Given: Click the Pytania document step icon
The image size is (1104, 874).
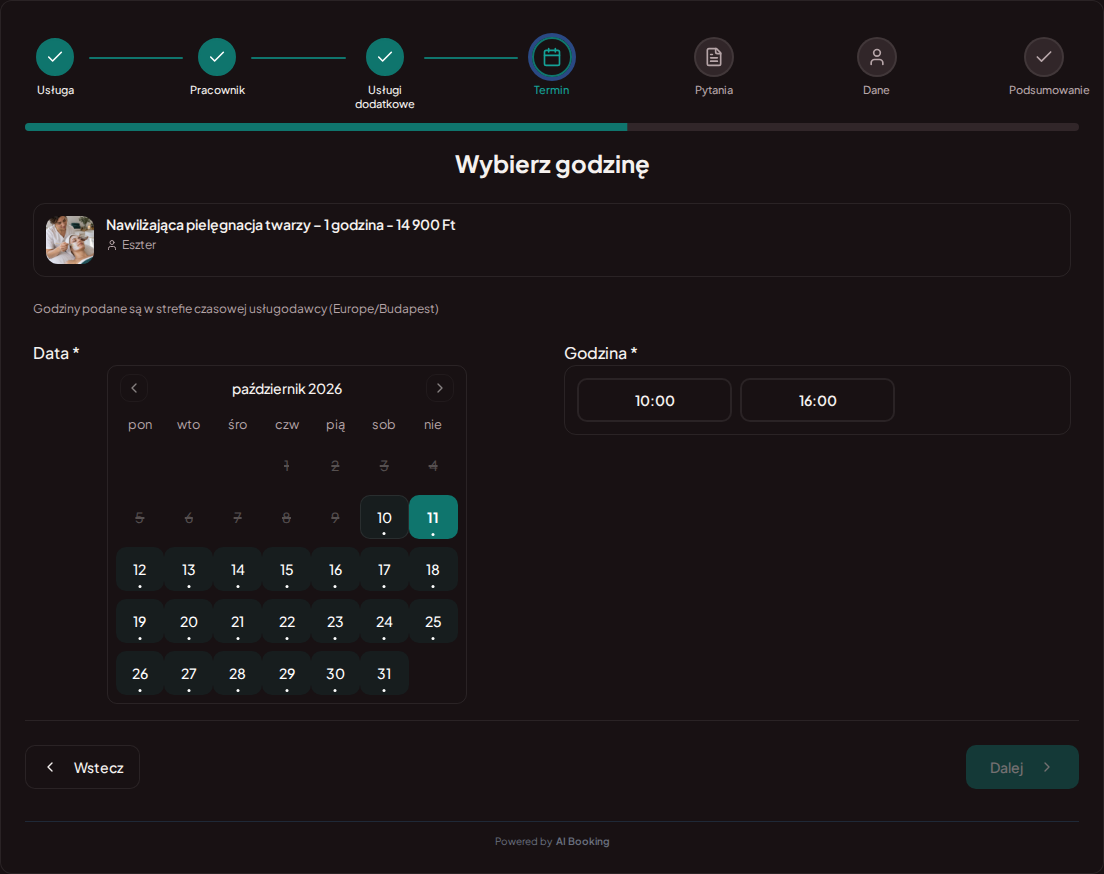Looking at the screenshot, I should tap(714, 57).
